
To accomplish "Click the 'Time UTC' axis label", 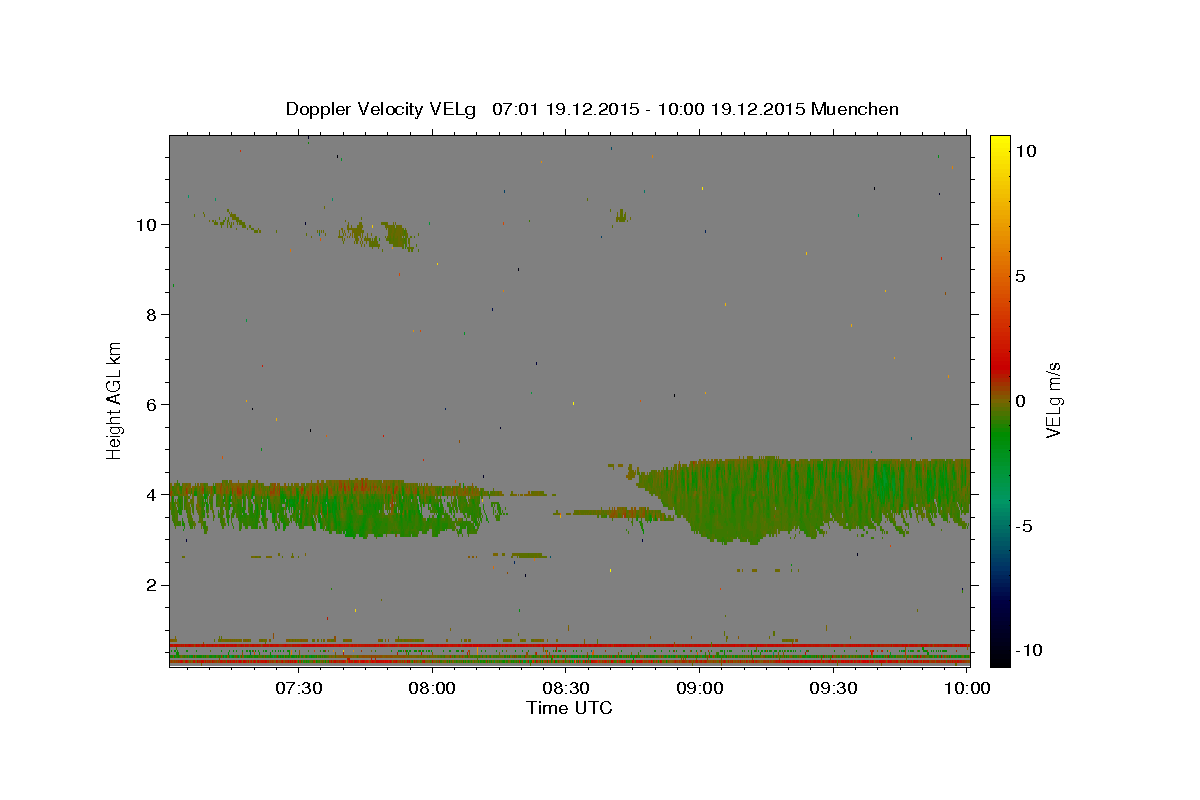I will (x=569, y=708).
